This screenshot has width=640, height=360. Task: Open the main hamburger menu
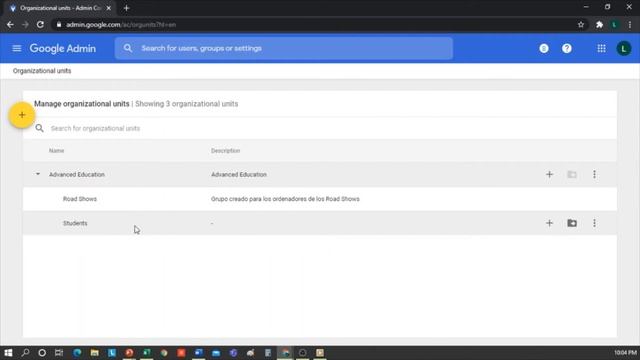[17, 49]
